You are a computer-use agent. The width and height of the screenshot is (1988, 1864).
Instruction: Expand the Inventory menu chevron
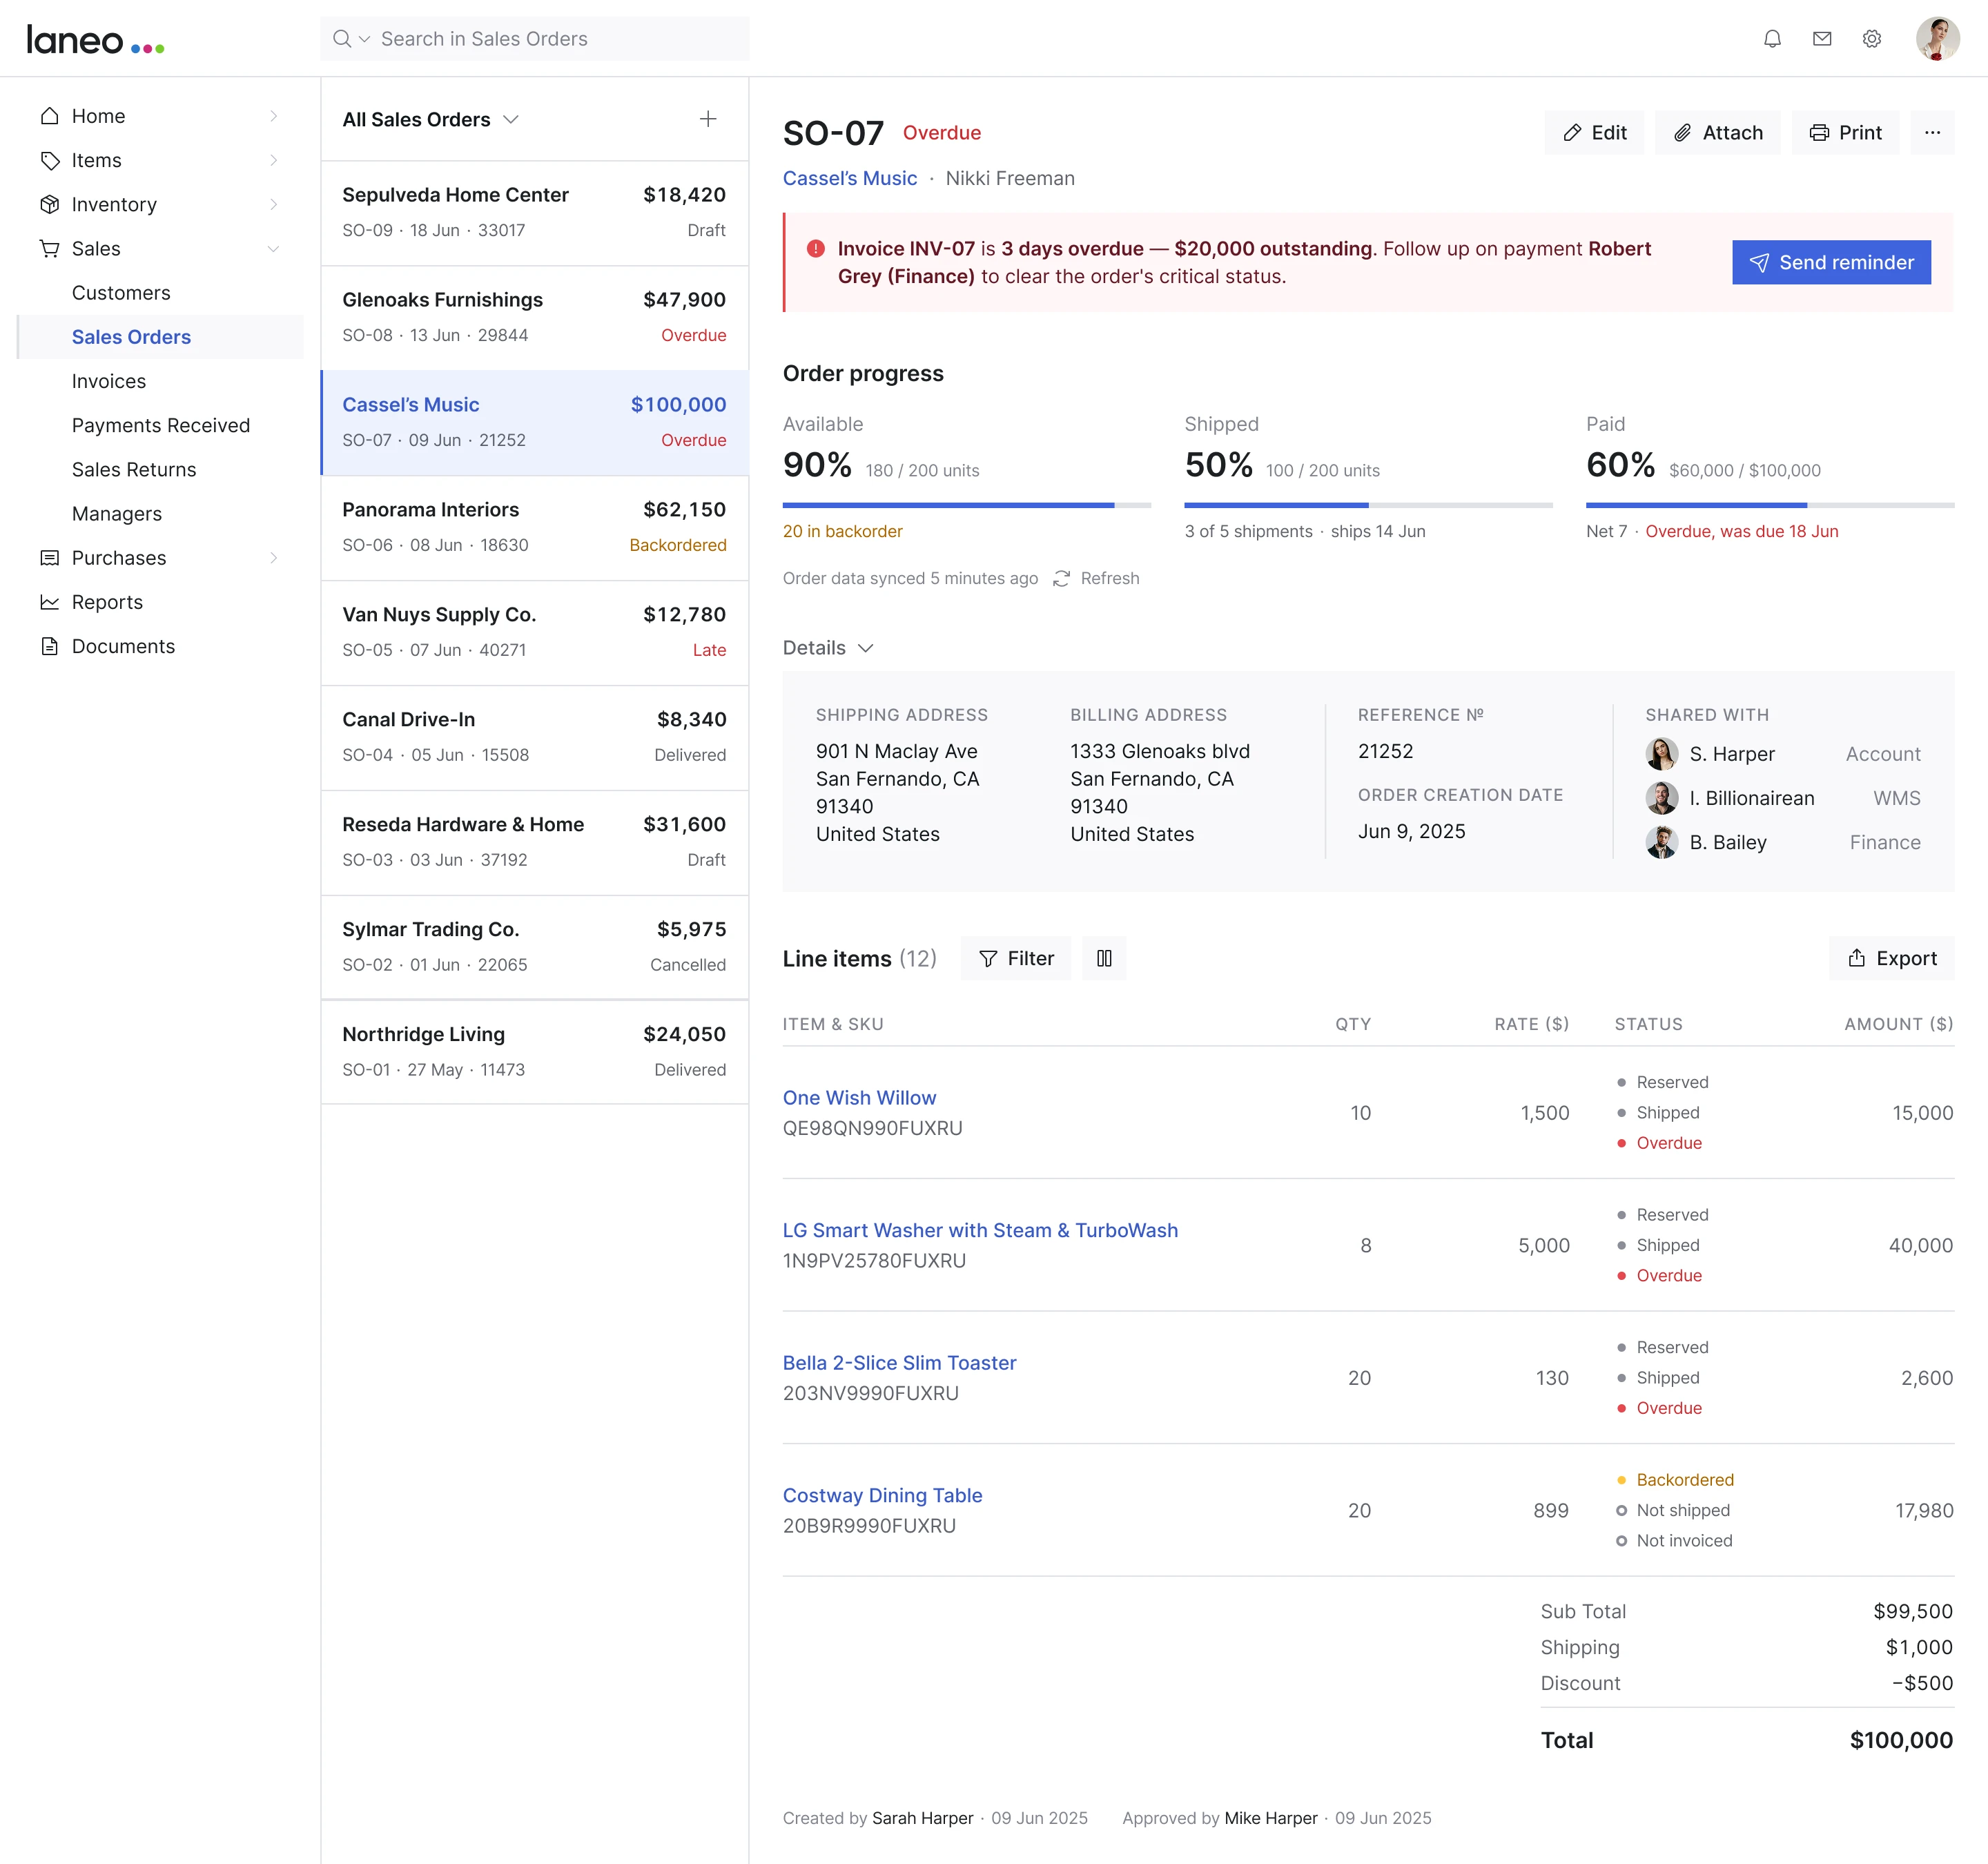coord(274,204)
